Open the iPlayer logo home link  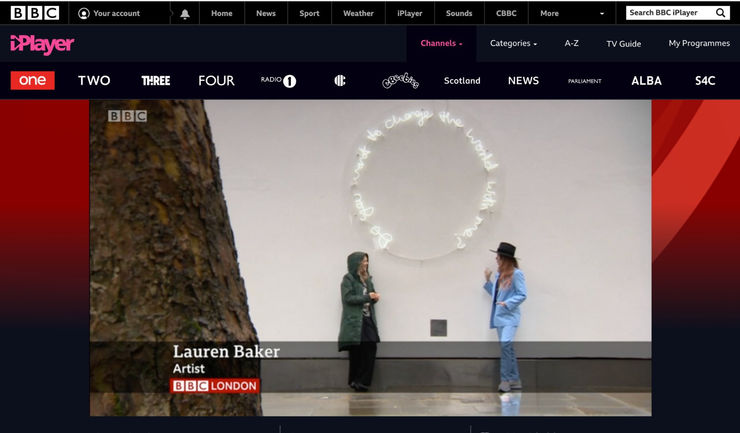[x=42, y=44]
